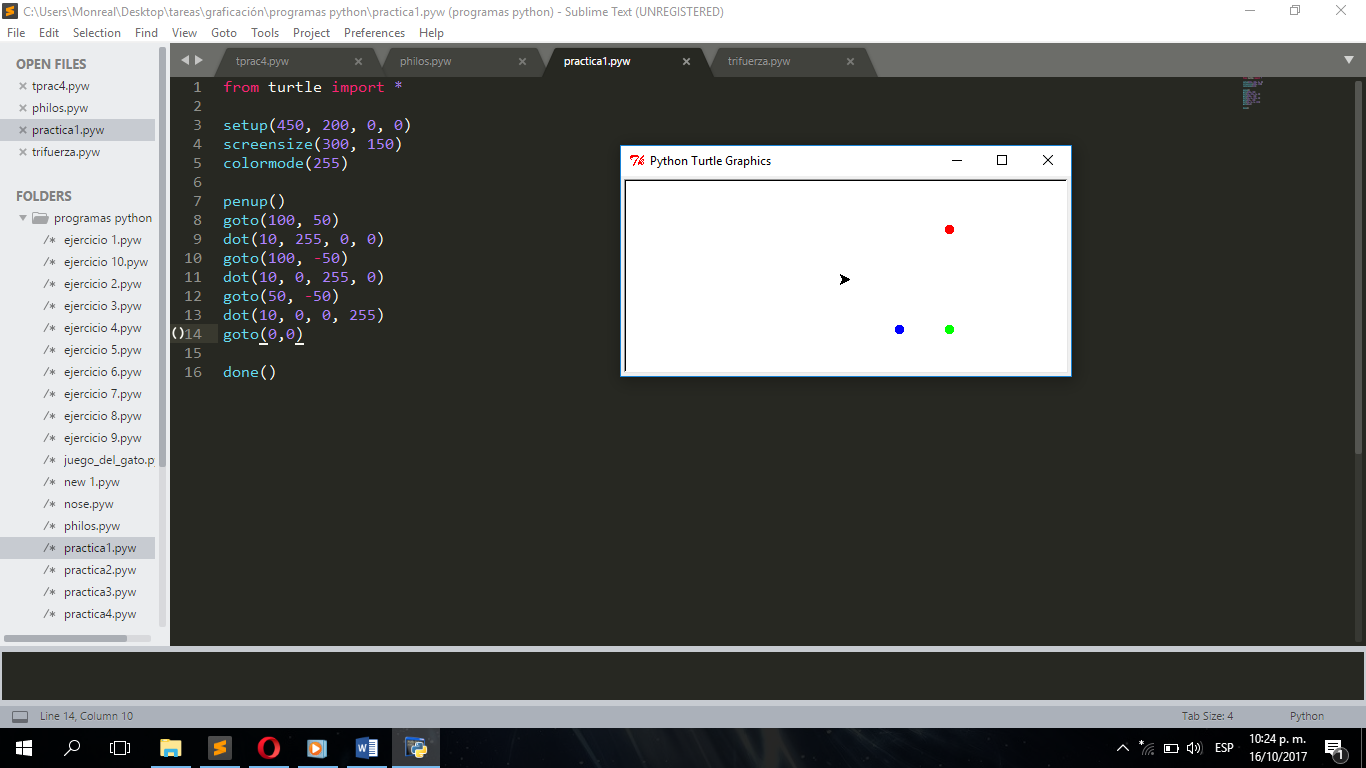1366x768 pixels.
Task: Open Task View from the taskbar
Action: coord(120,747)
